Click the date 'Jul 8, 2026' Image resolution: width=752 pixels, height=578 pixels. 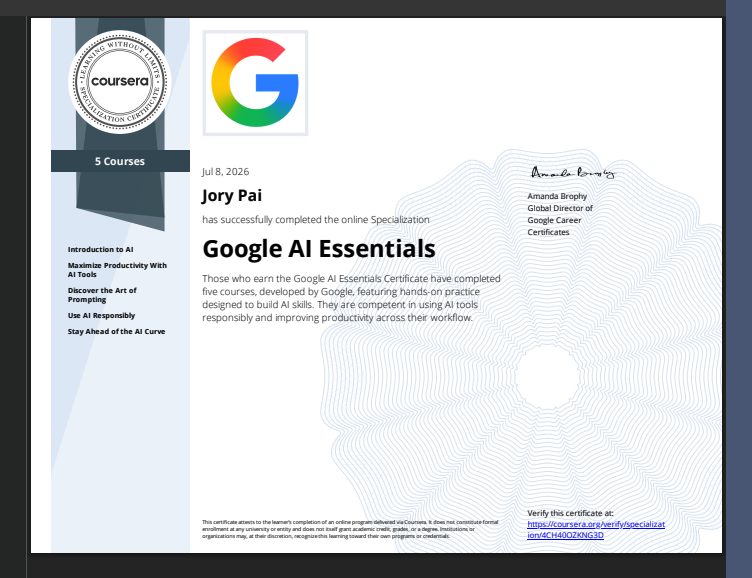[x=225, y=171]
